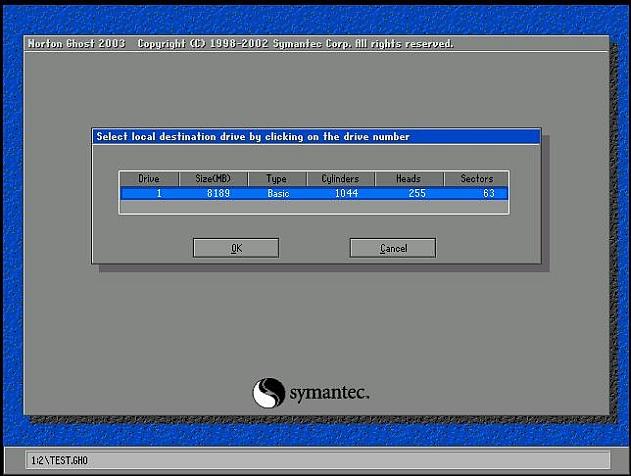The image size is (631, 476).
Task: Click the 63 sectors value
Action: pyautogui.click(x=489, y=194)
